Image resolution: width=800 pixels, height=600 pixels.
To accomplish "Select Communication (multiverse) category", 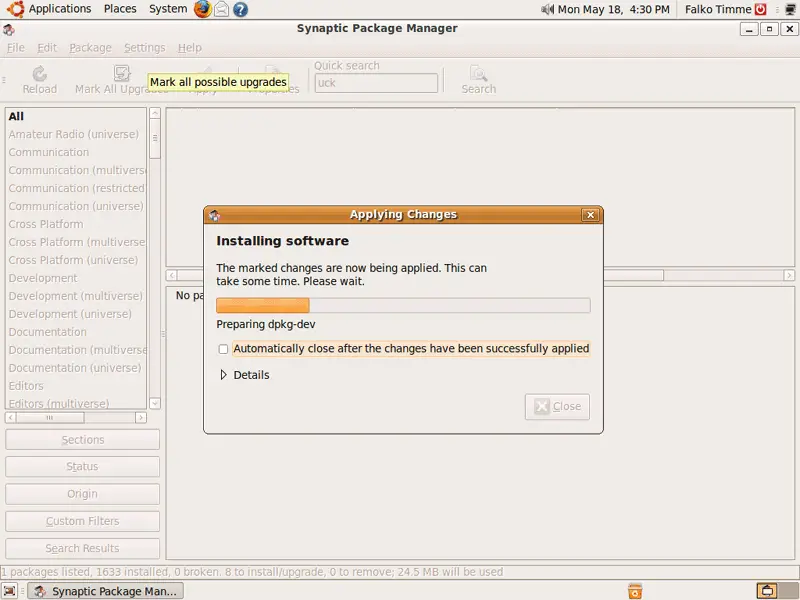I will click(76, 170).
